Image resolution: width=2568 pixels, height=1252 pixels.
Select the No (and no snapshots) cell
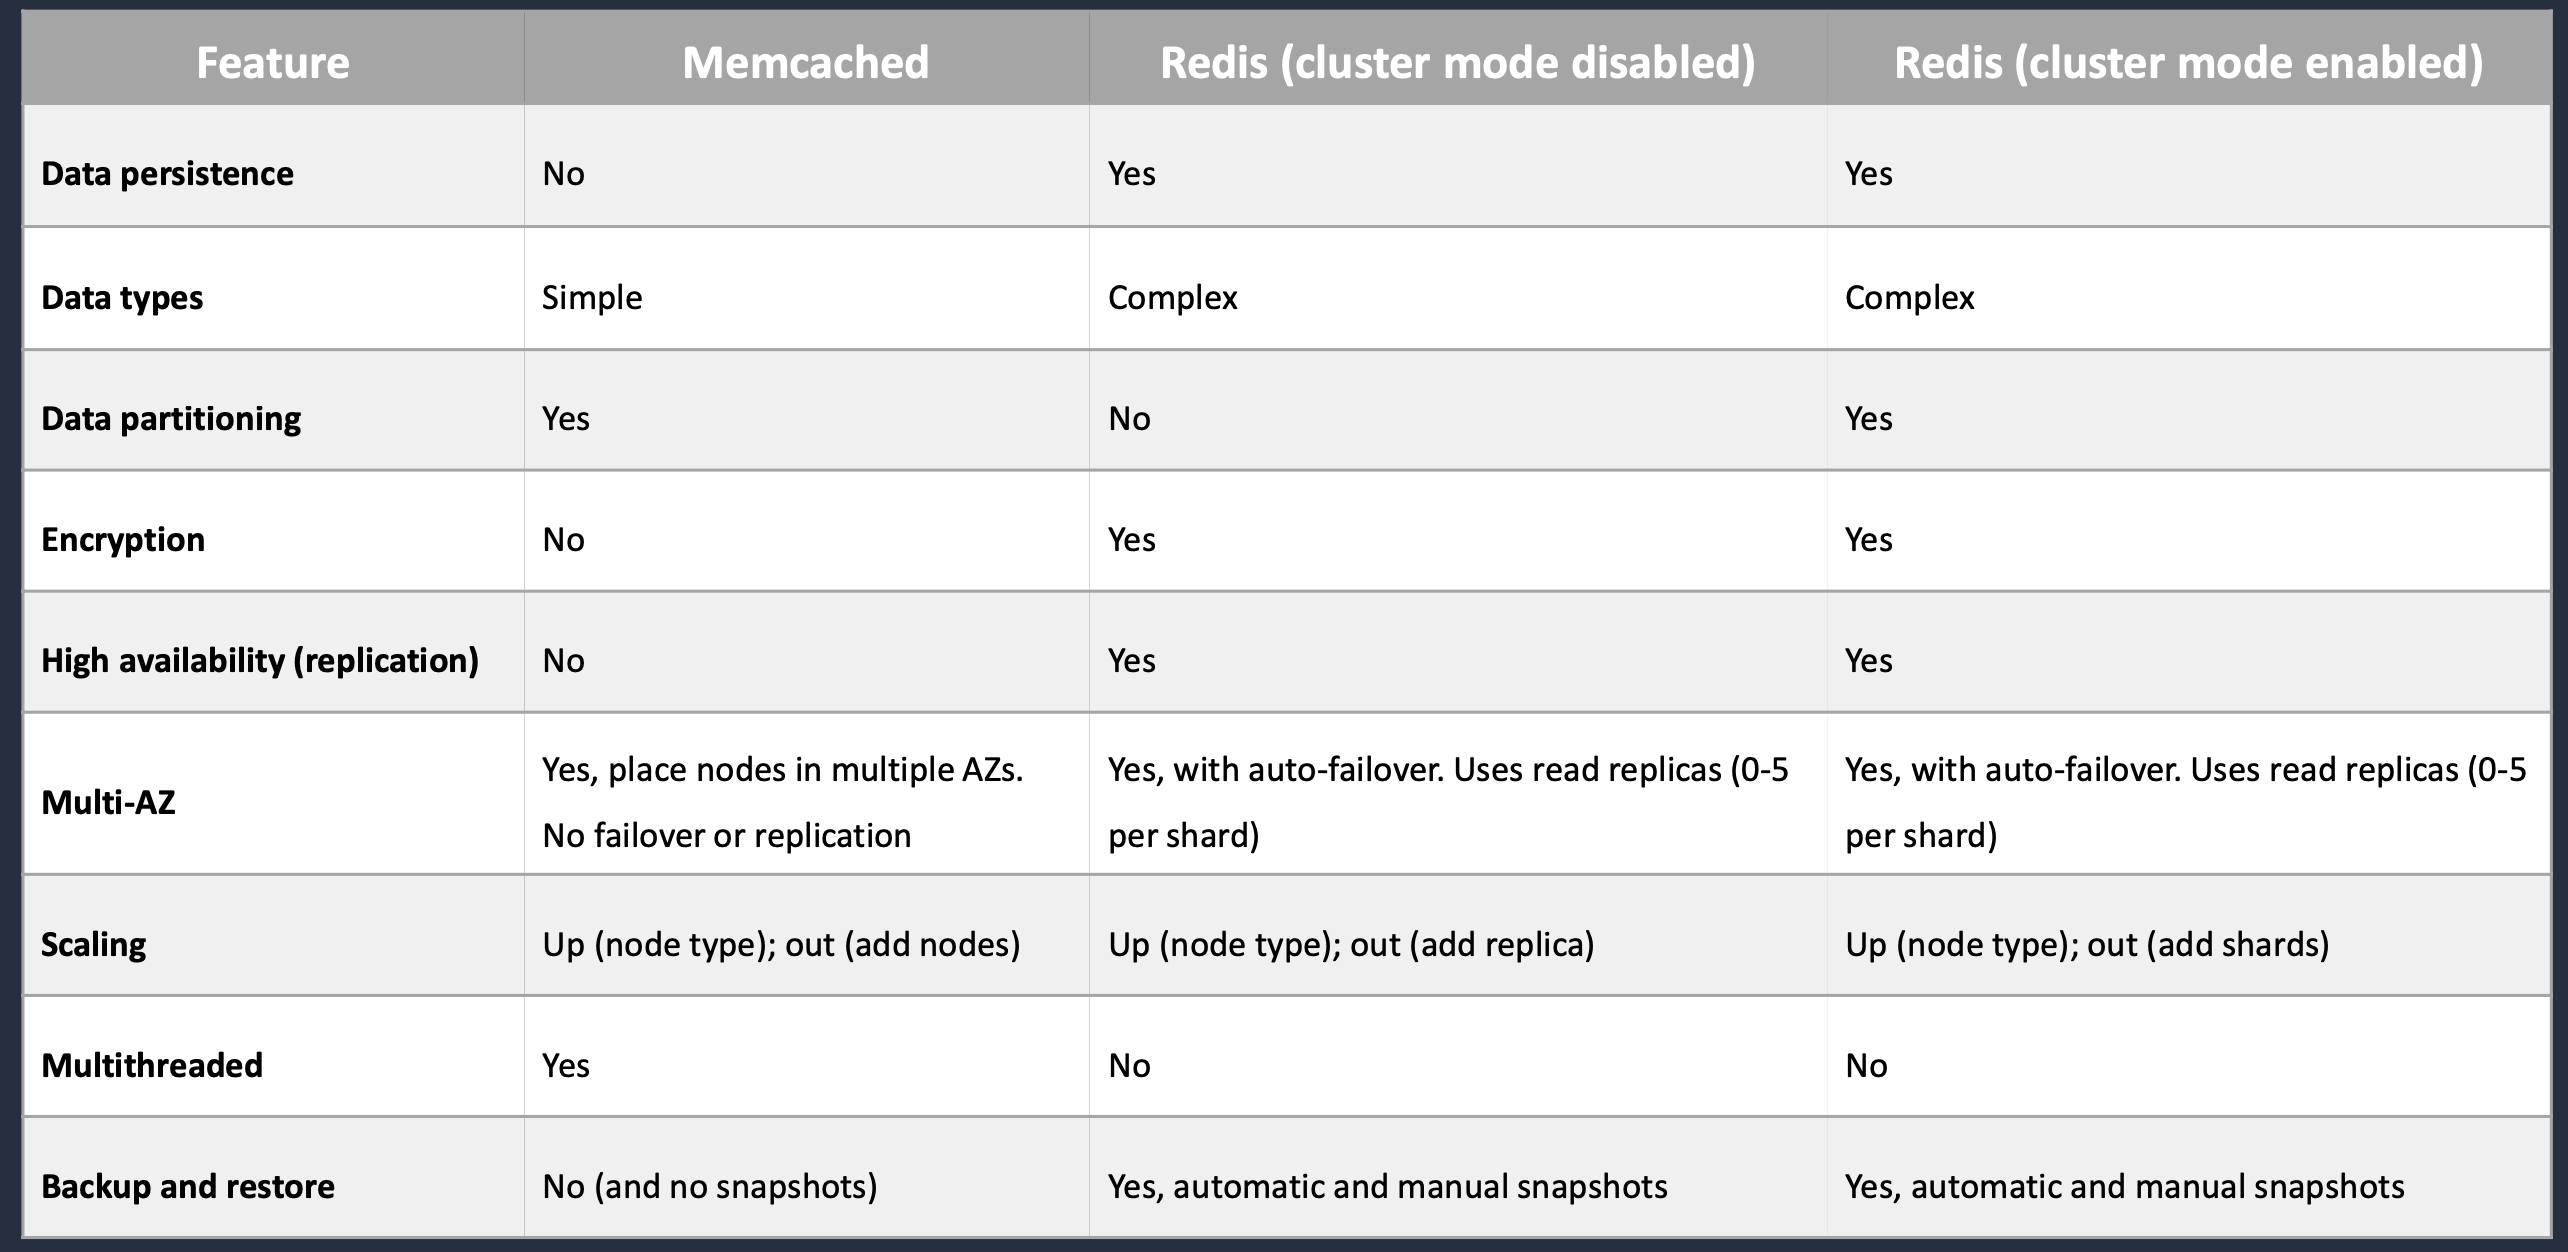coord(710,1187)
